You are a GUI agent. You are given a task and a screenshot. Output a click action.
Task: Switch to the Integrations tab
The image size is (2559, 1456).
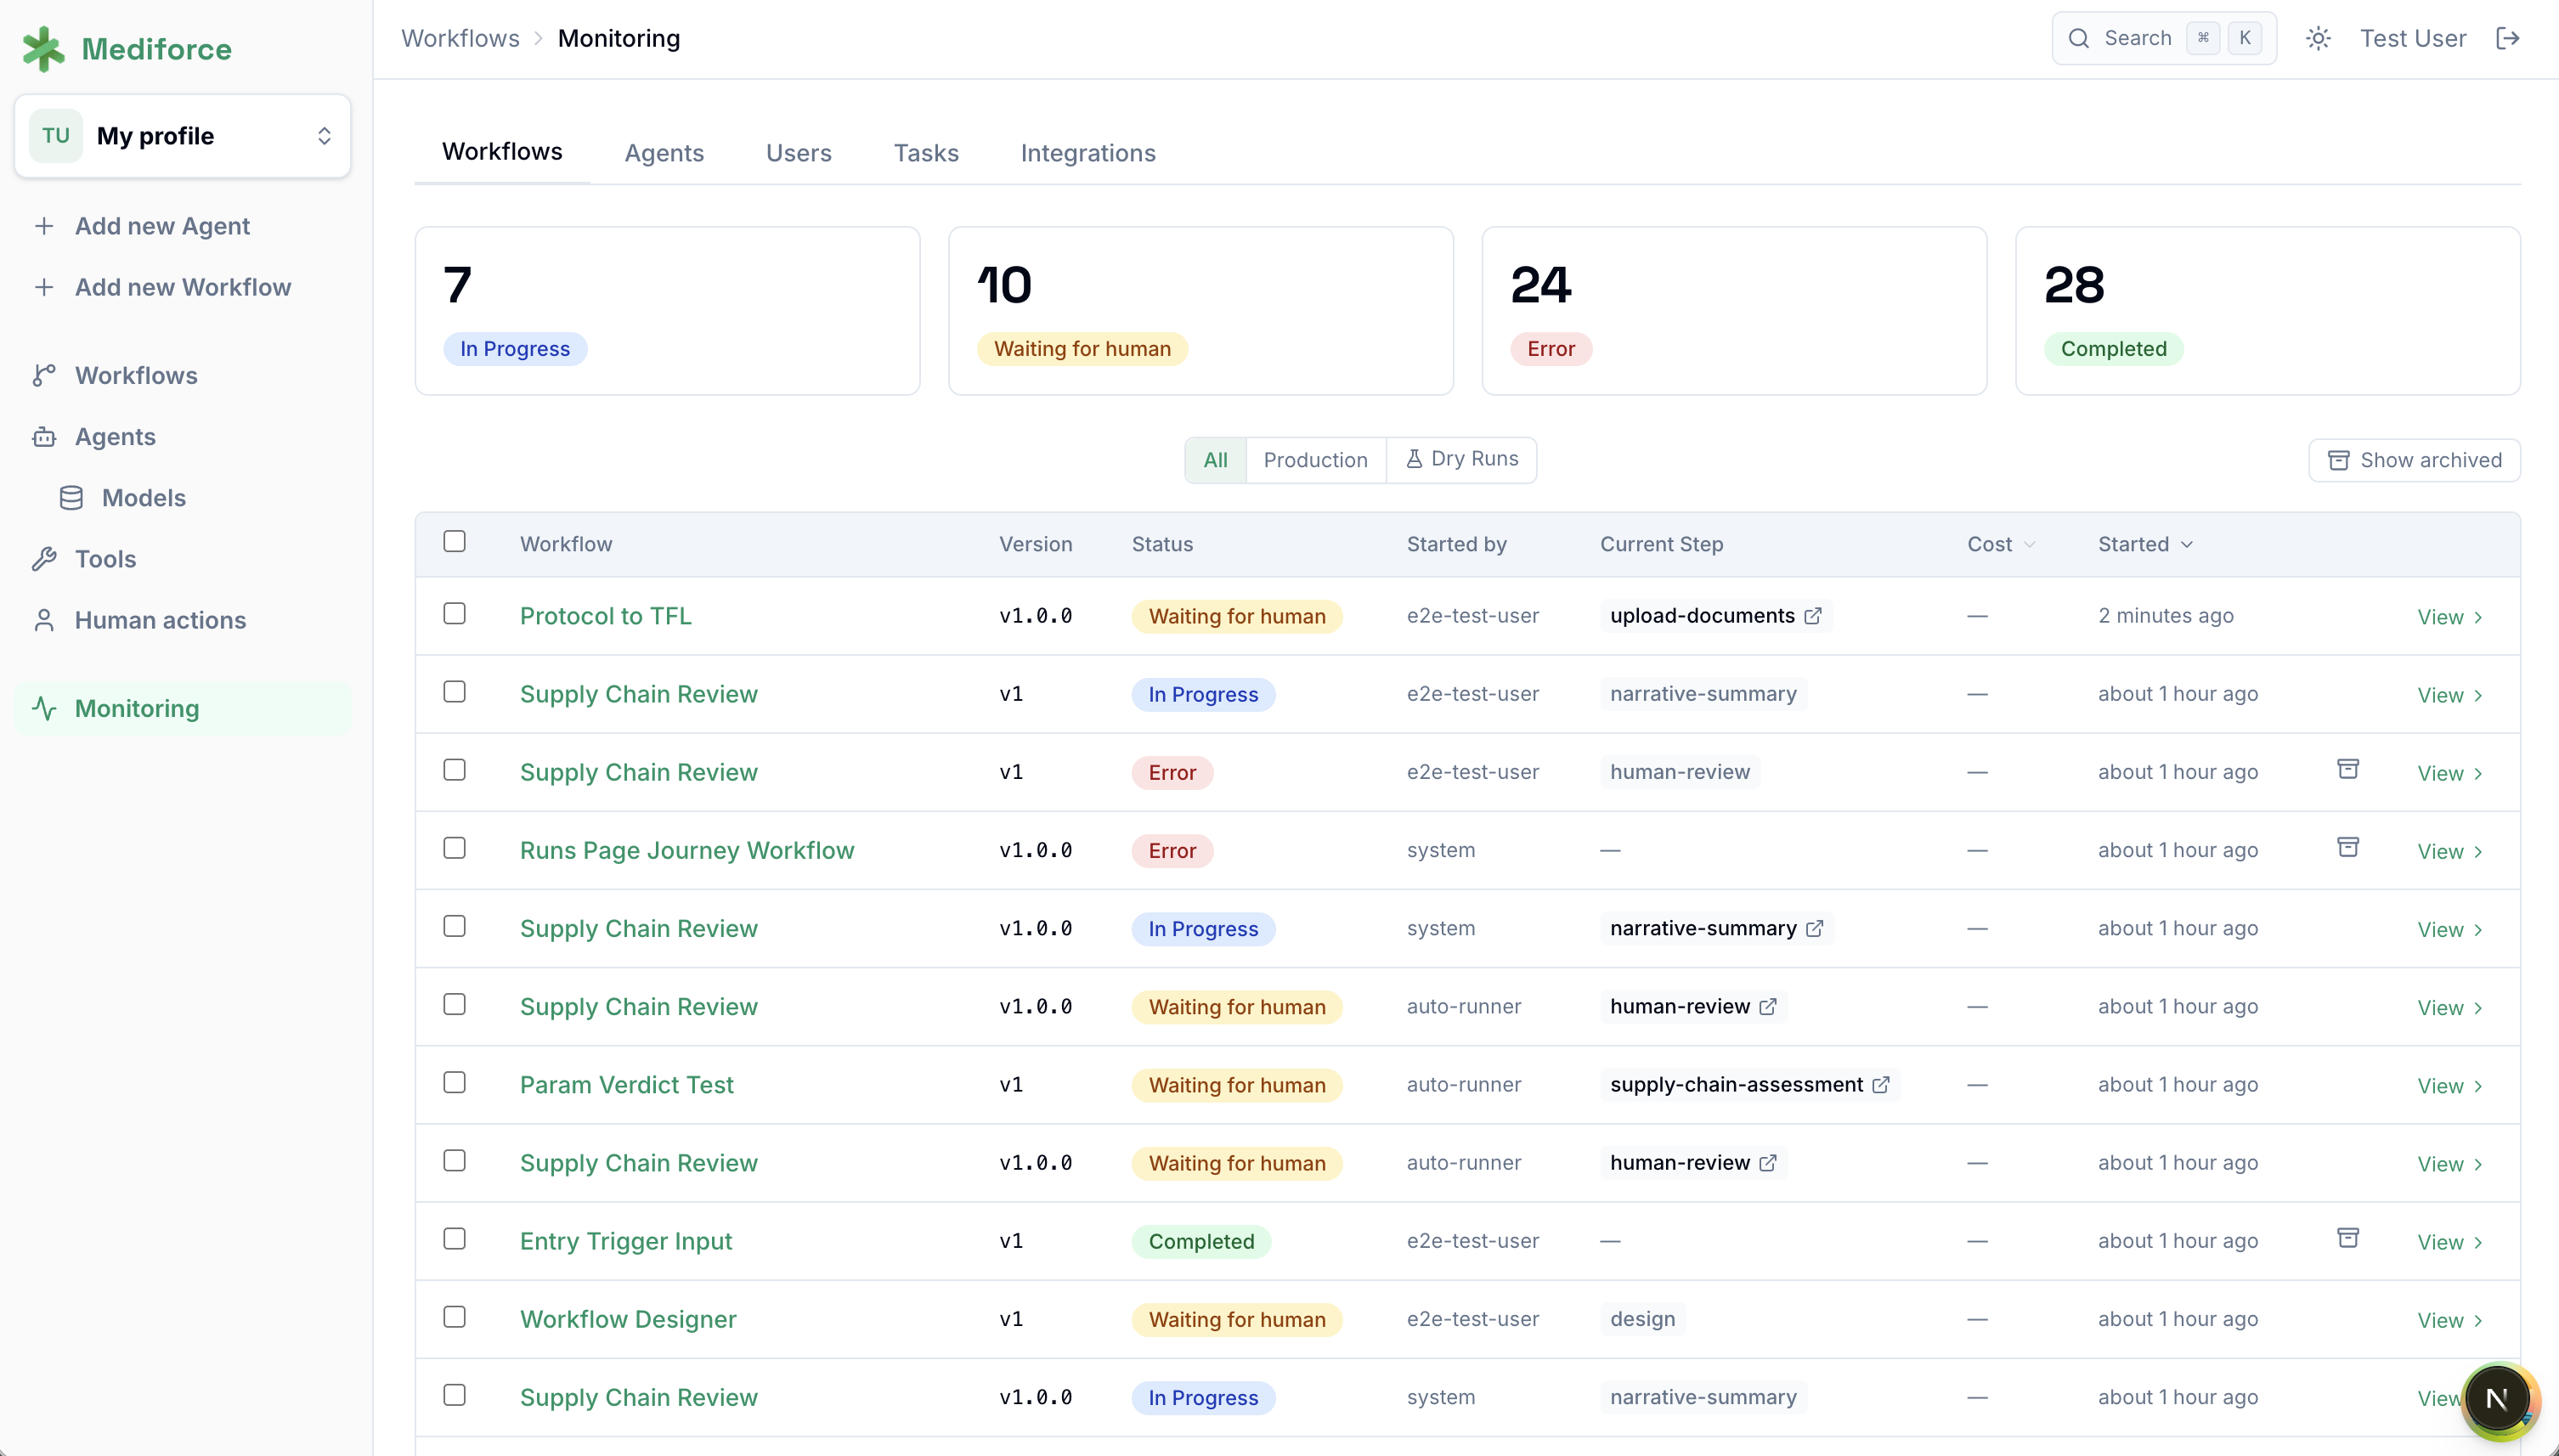coord(1088,153)
